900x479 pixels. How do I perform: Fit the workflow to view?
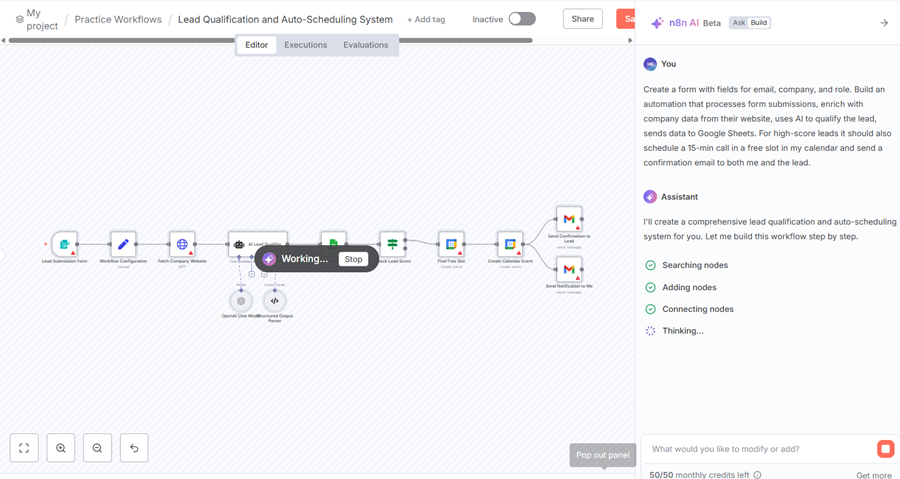(24, 448)
